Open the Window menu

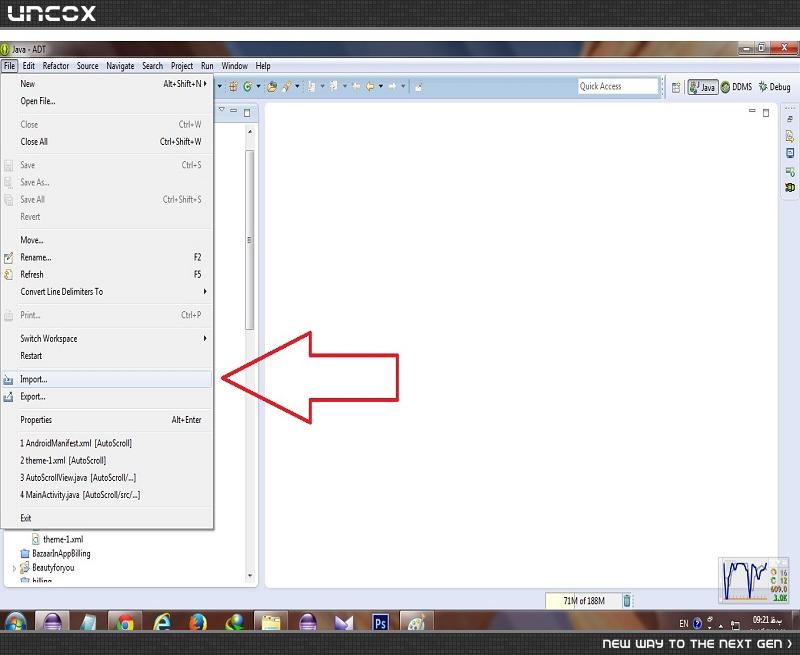[x=234, y=66]
